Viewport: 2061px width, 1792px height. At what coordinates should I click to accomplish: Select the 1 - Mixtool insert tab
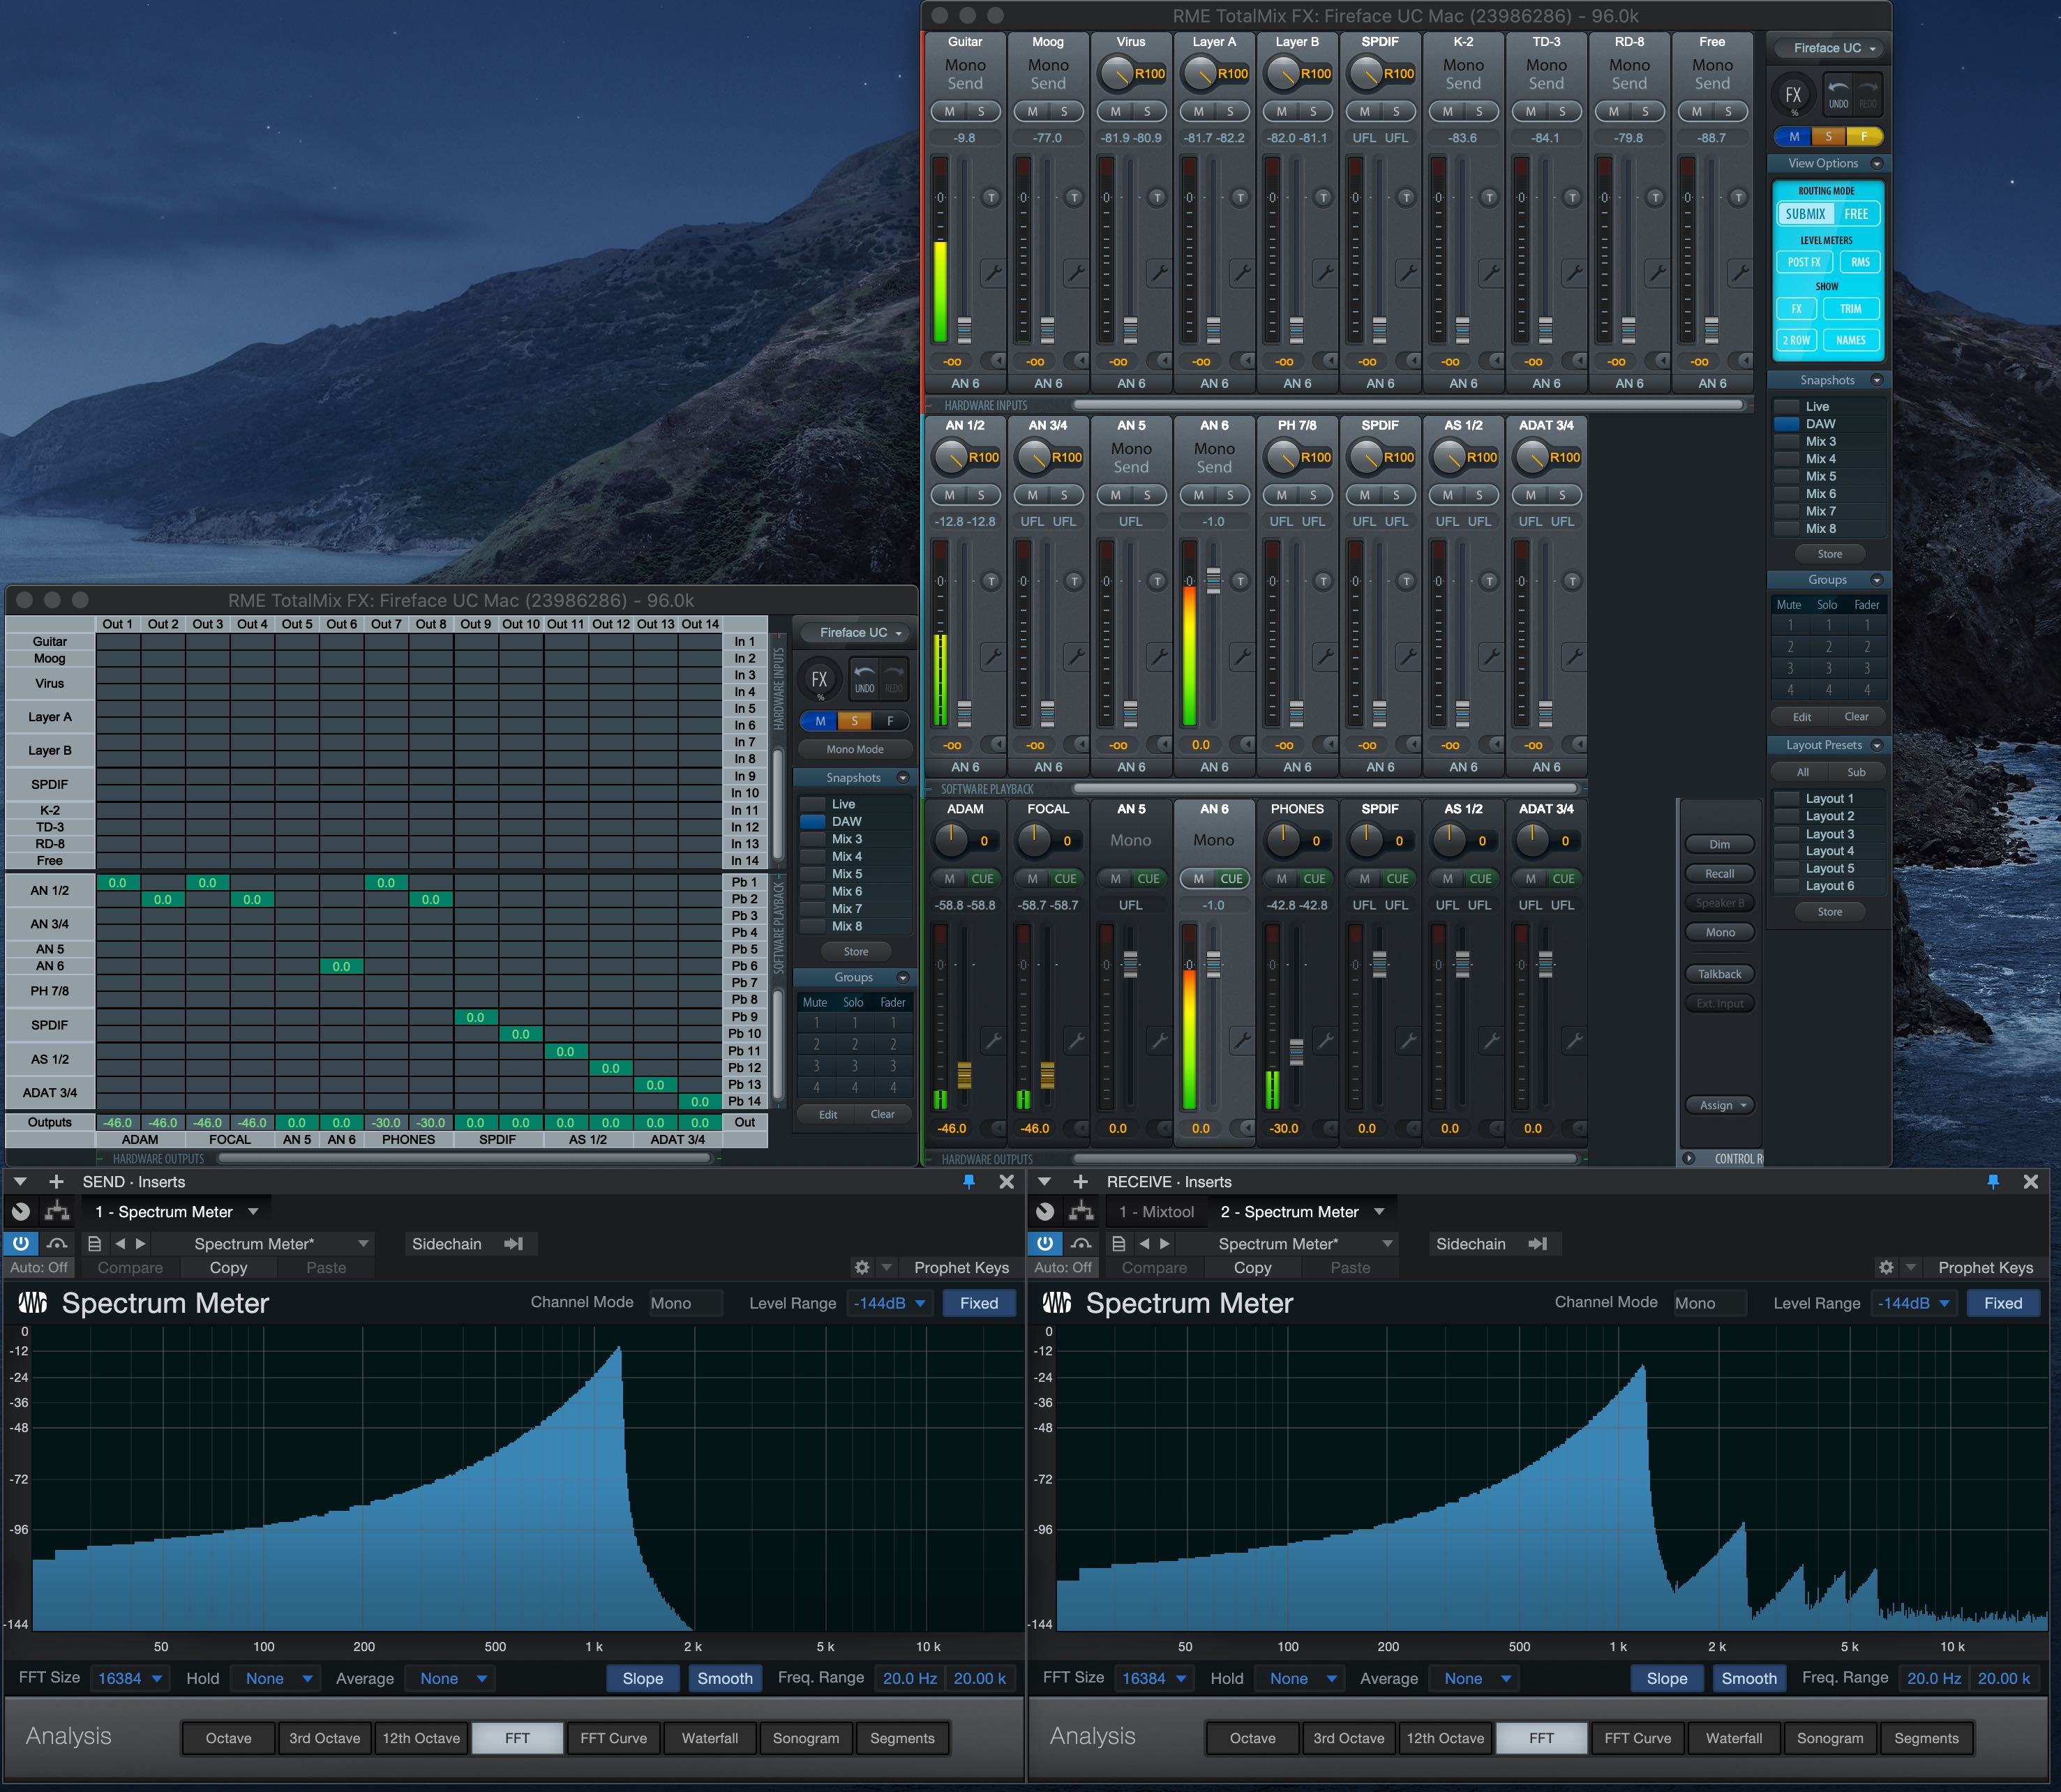pos(1155,1212)
